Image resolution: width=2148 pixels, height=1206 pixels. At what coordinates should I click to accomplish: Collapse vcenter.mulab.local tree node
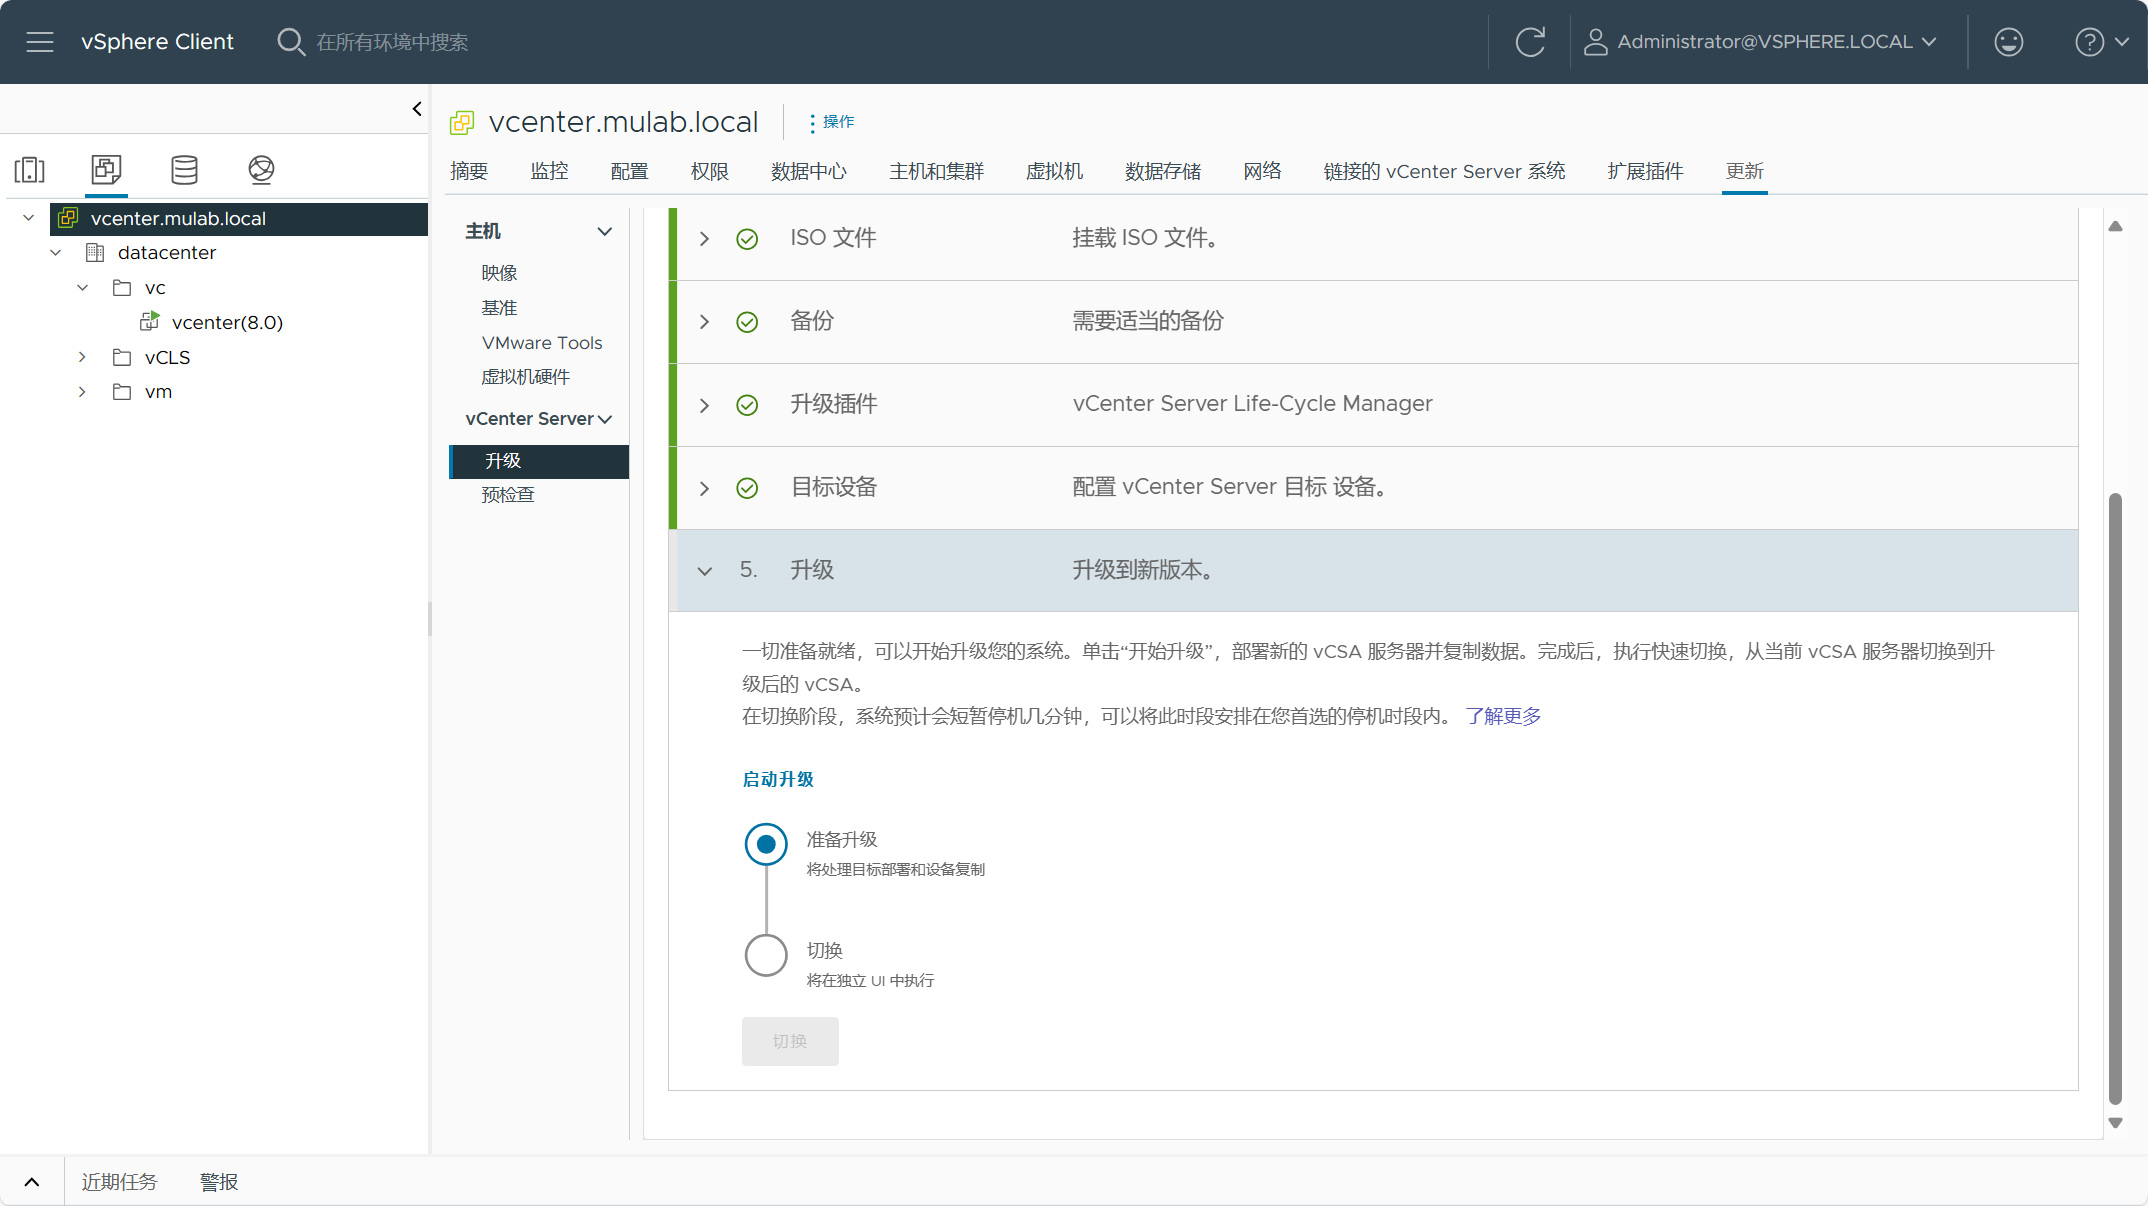click(28, 218)
